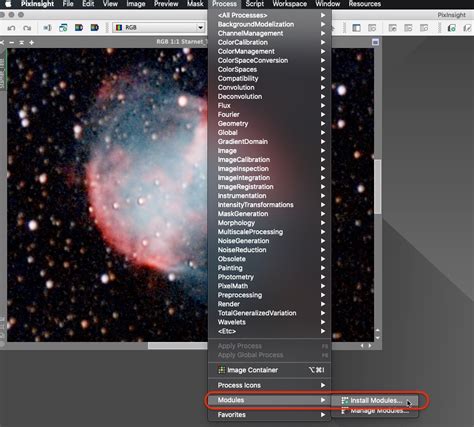The image size is (474, 427).
Task: Select Global in the Process menu
Action: pos(269,133)
